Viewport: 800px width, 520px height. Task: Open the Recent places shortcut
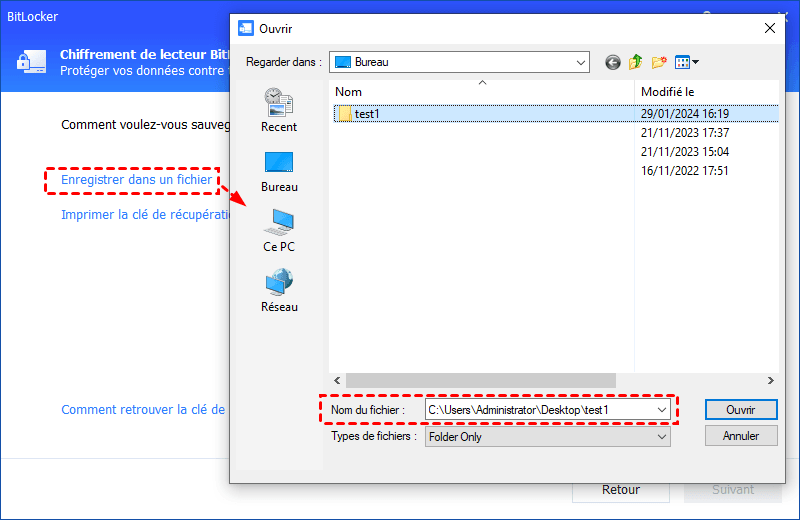tap(279, 110)
